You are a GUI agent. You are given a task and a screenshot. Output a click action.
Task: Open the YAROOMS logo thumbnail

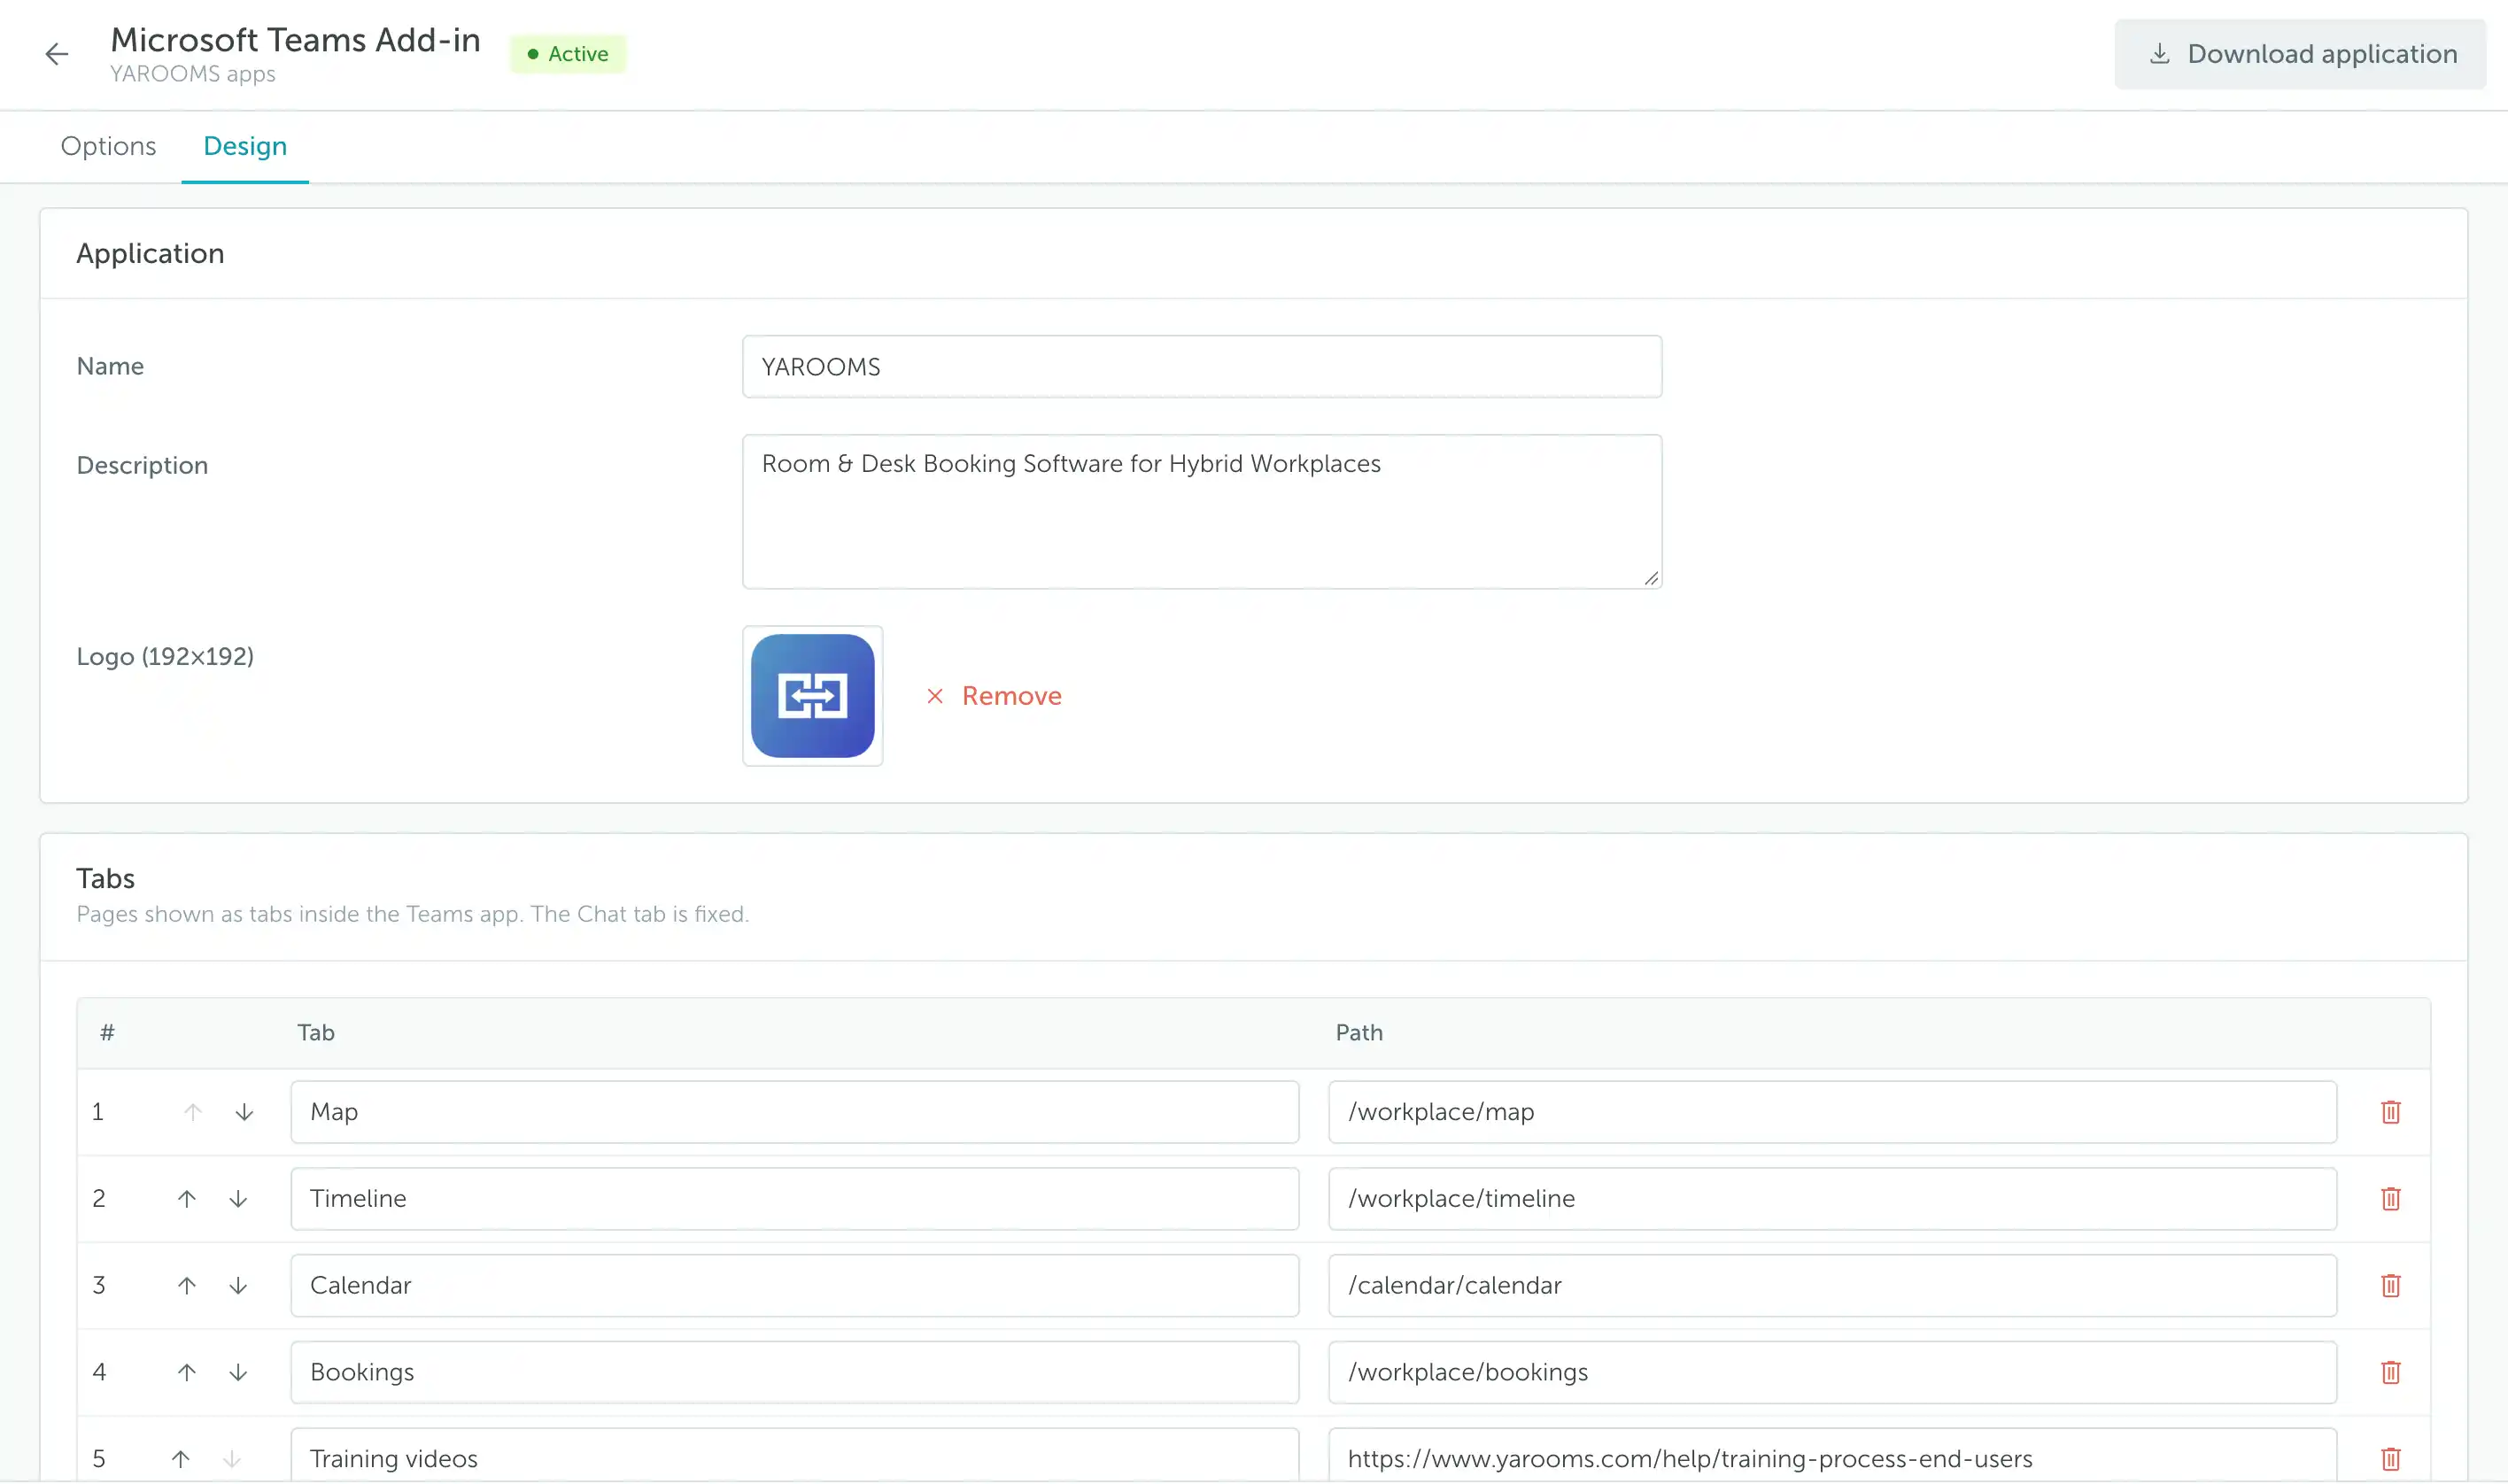point(813,696)
